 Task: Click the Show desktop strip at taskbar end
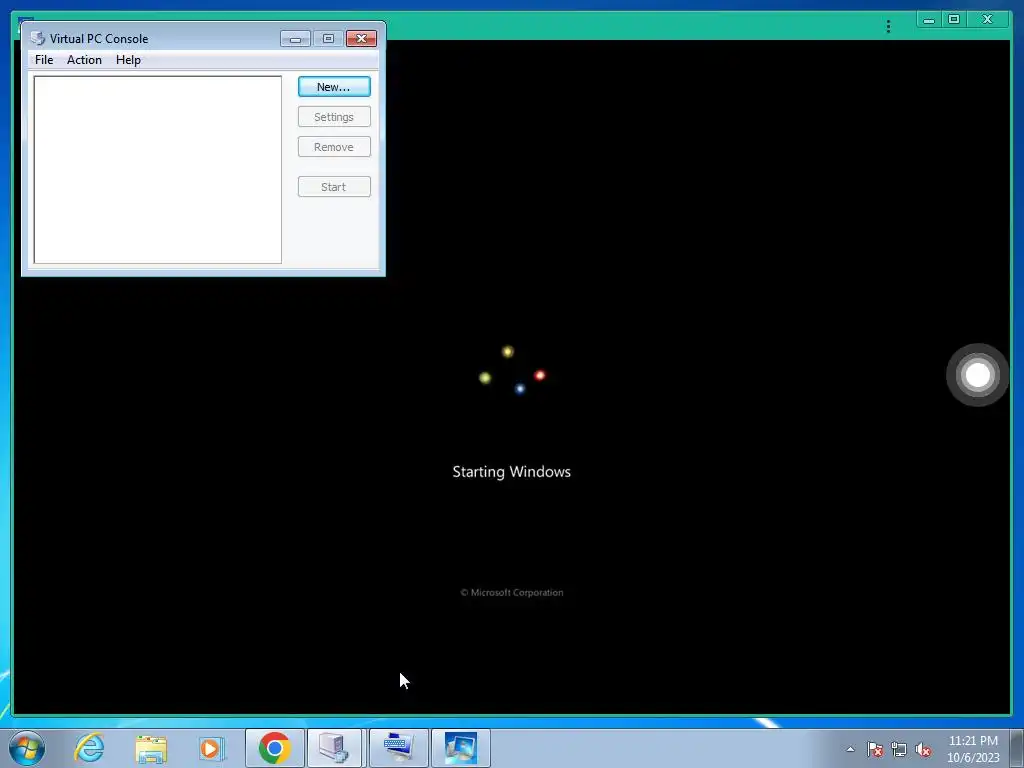(1017, 748)
